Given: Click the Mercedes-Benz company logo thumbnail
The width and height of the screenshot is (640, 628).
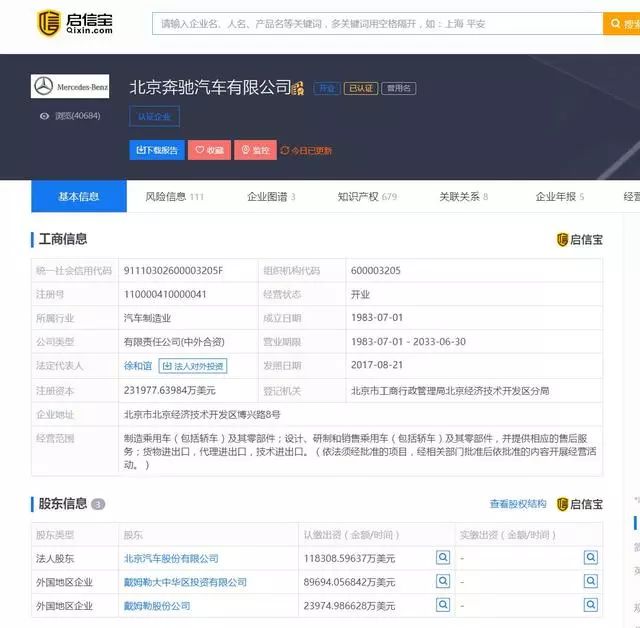Looking at the screenshot, I should [70, 86].
